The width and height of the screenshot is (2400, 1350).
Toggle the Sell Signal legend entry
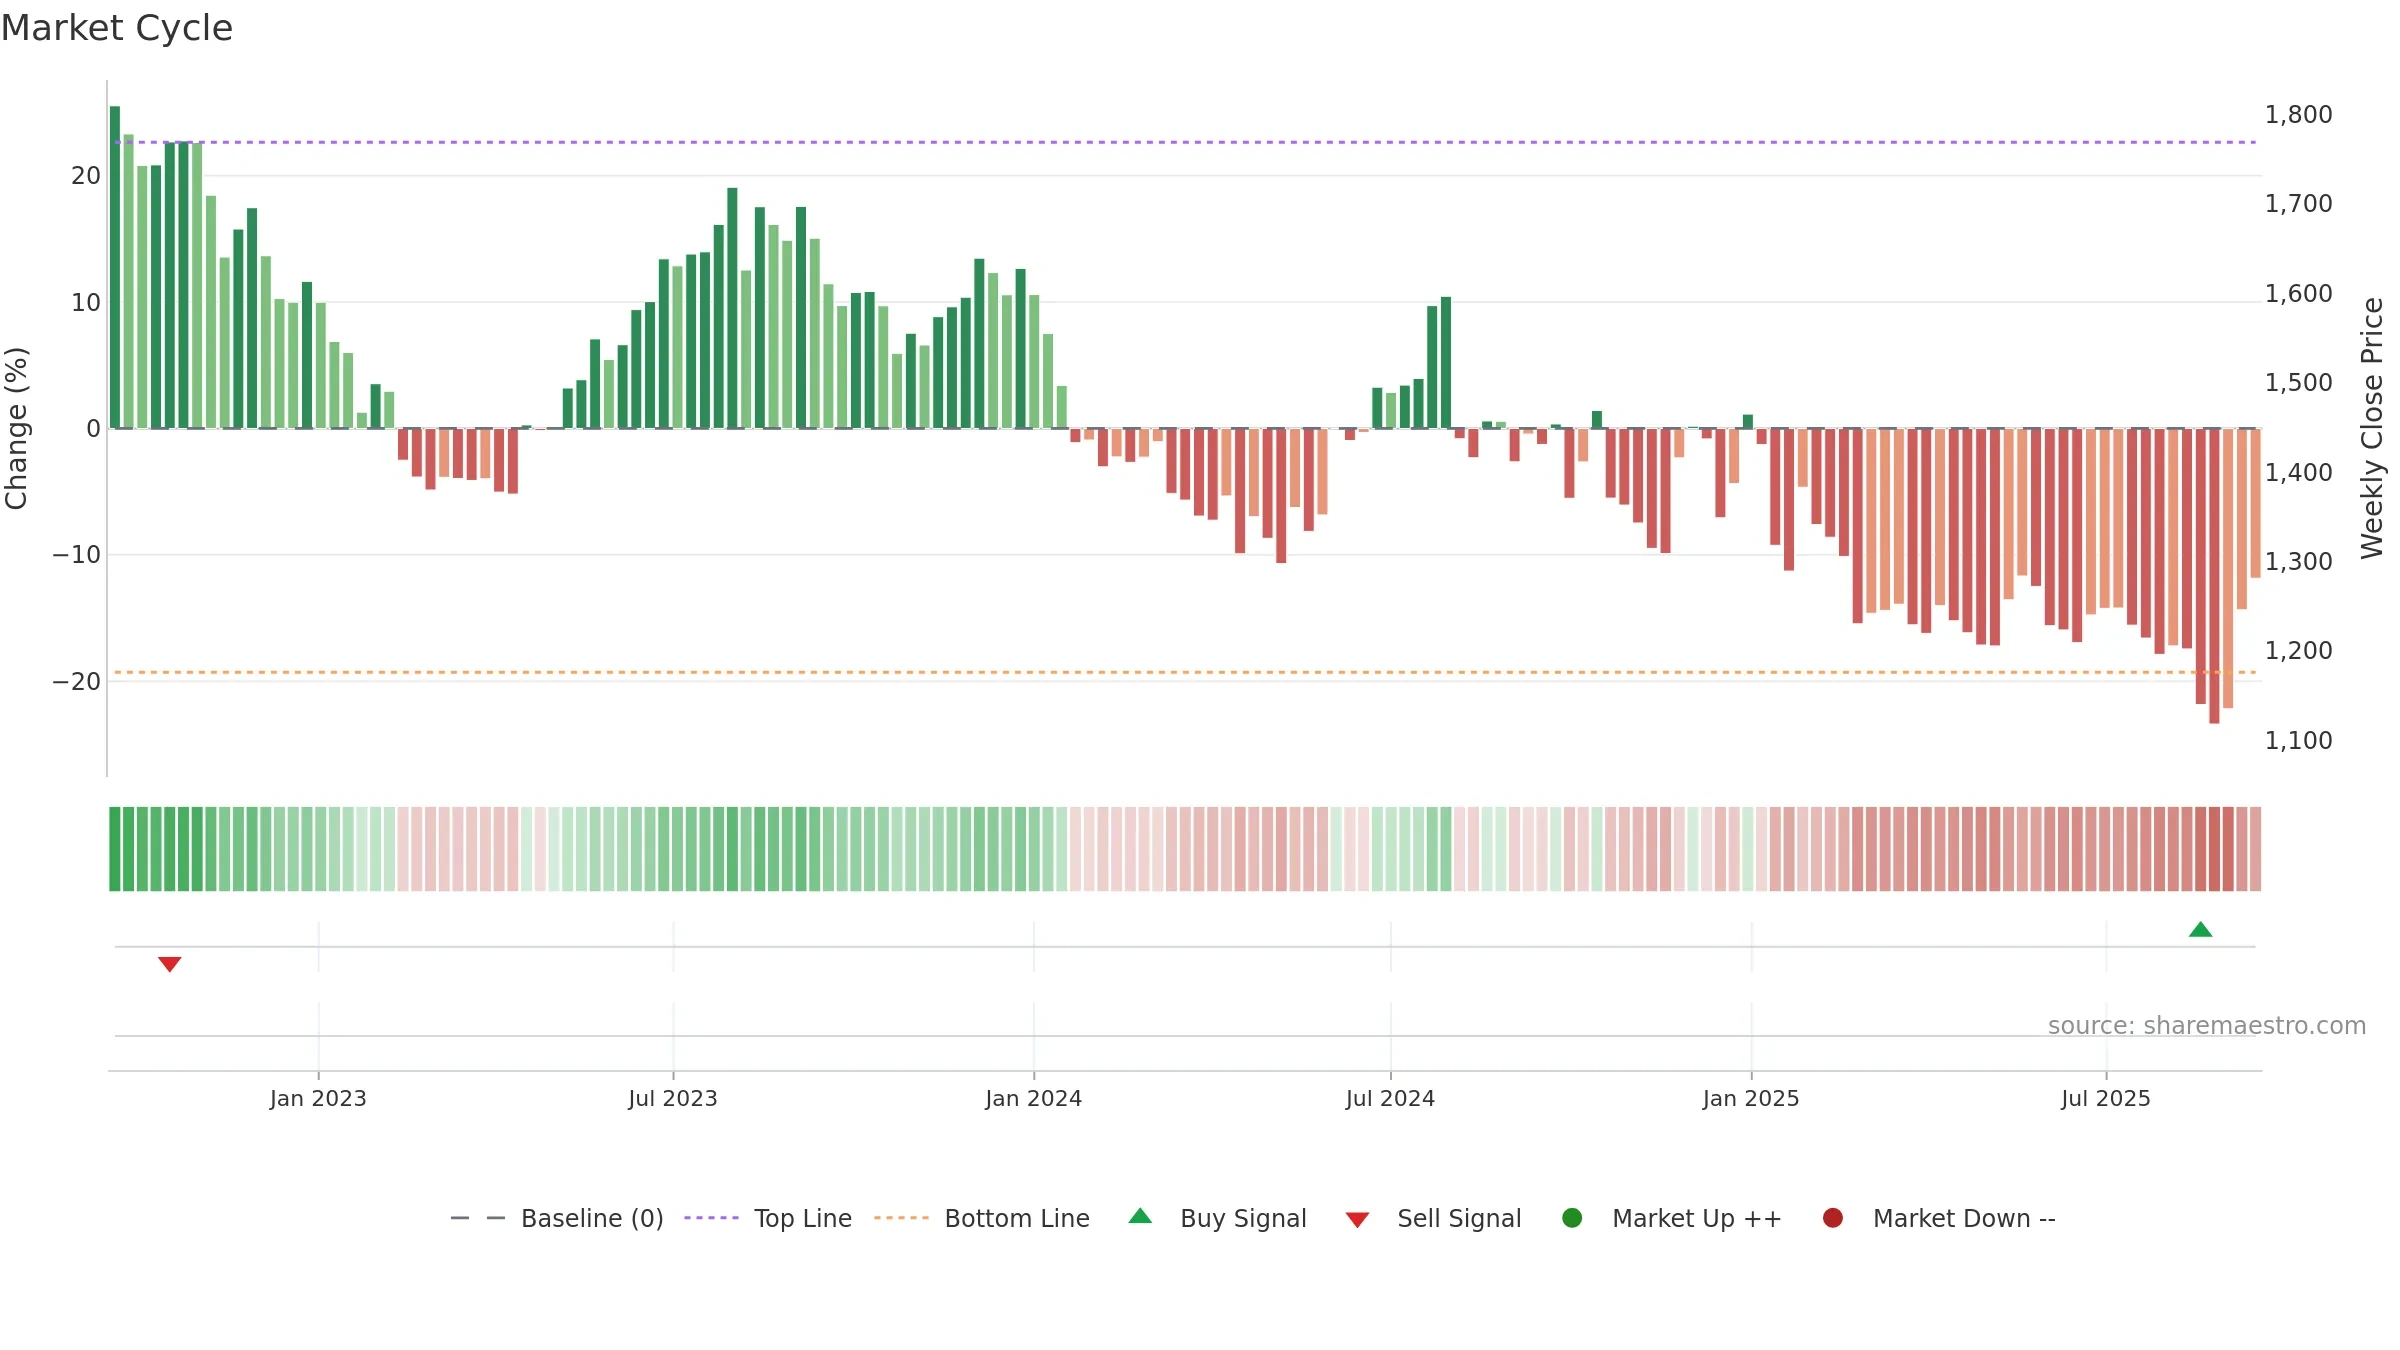tap(1433, 1218)
